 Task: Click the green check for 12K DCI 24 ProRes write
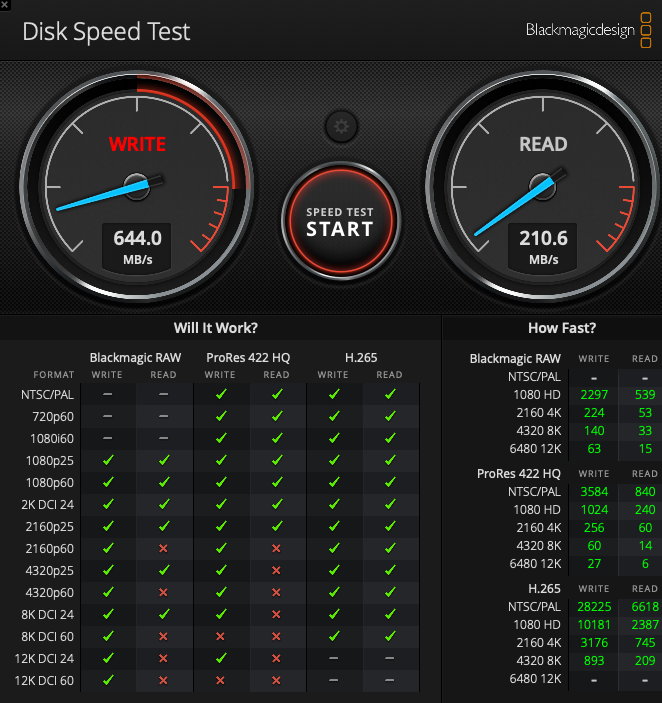pyautogui.click(x=221, y=658)
